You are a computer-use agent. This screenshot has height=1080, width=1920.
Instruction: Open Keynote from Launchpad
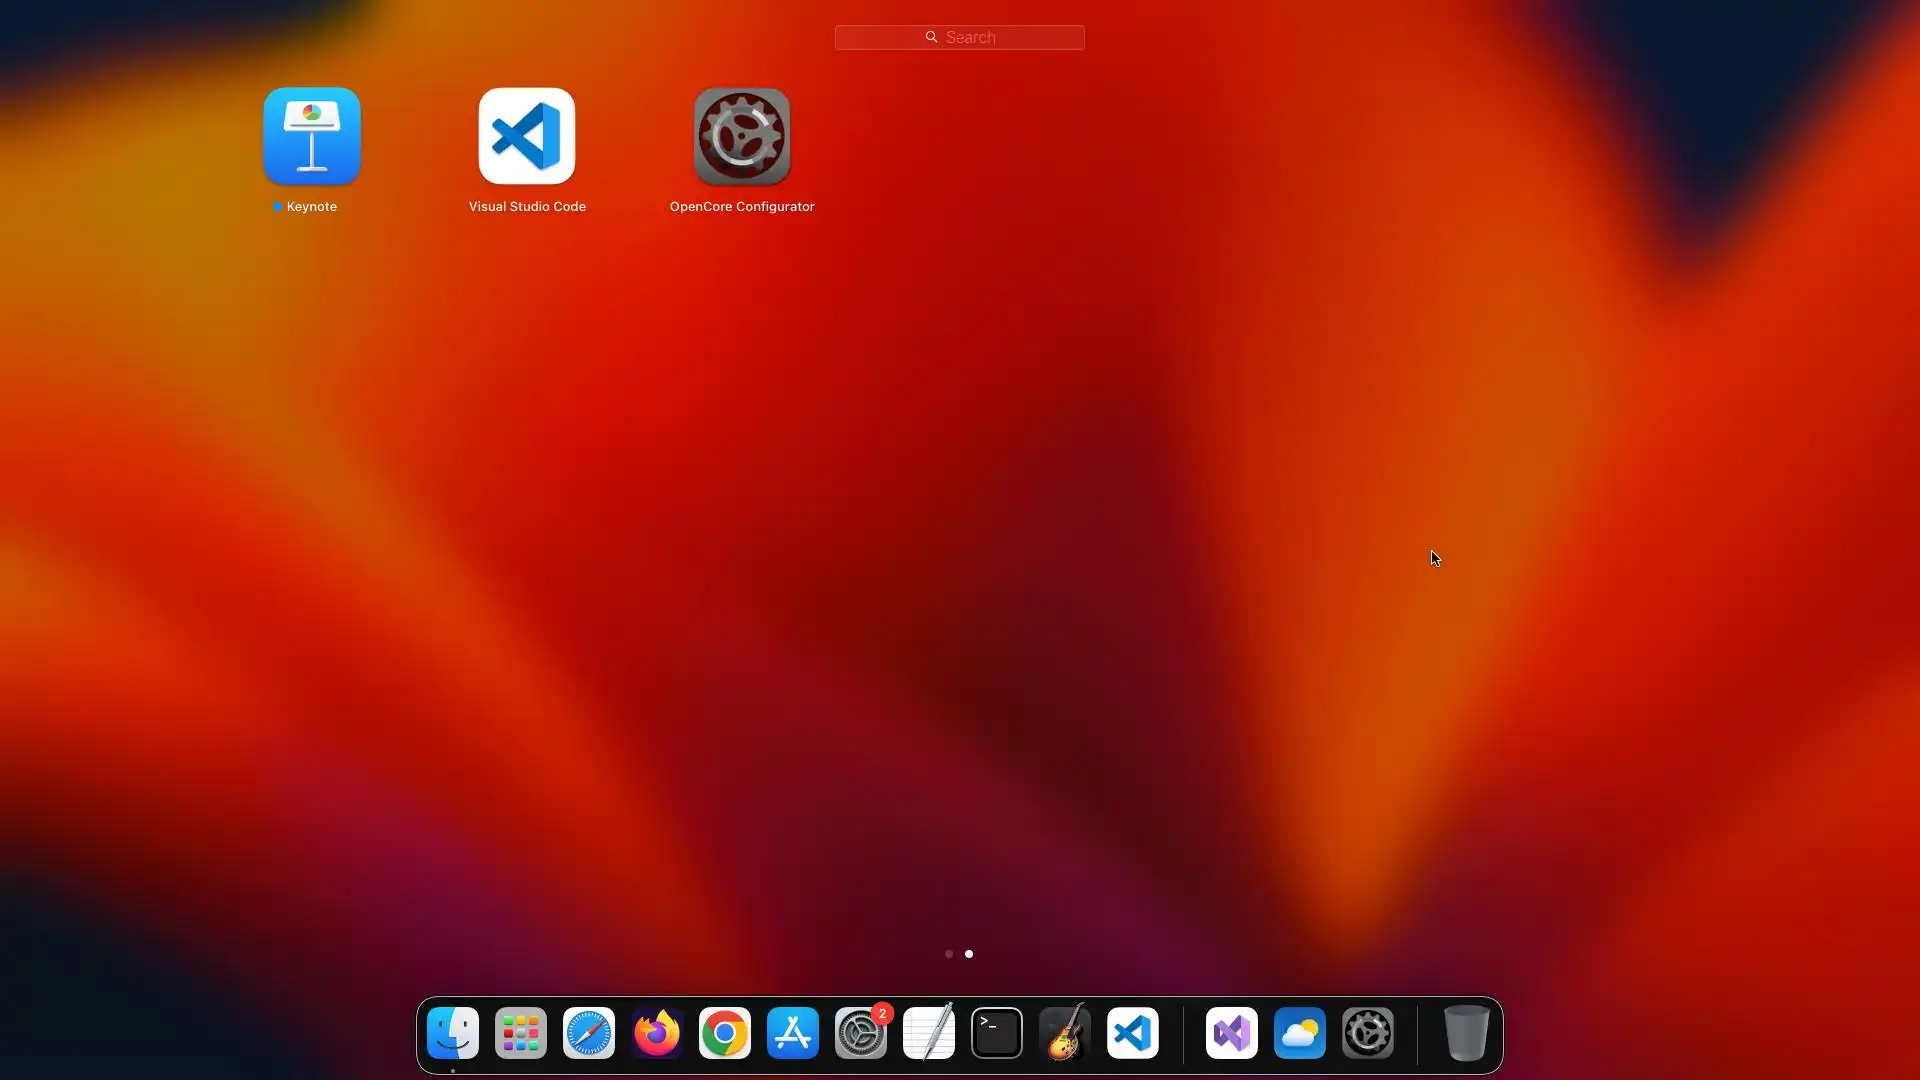311,137
